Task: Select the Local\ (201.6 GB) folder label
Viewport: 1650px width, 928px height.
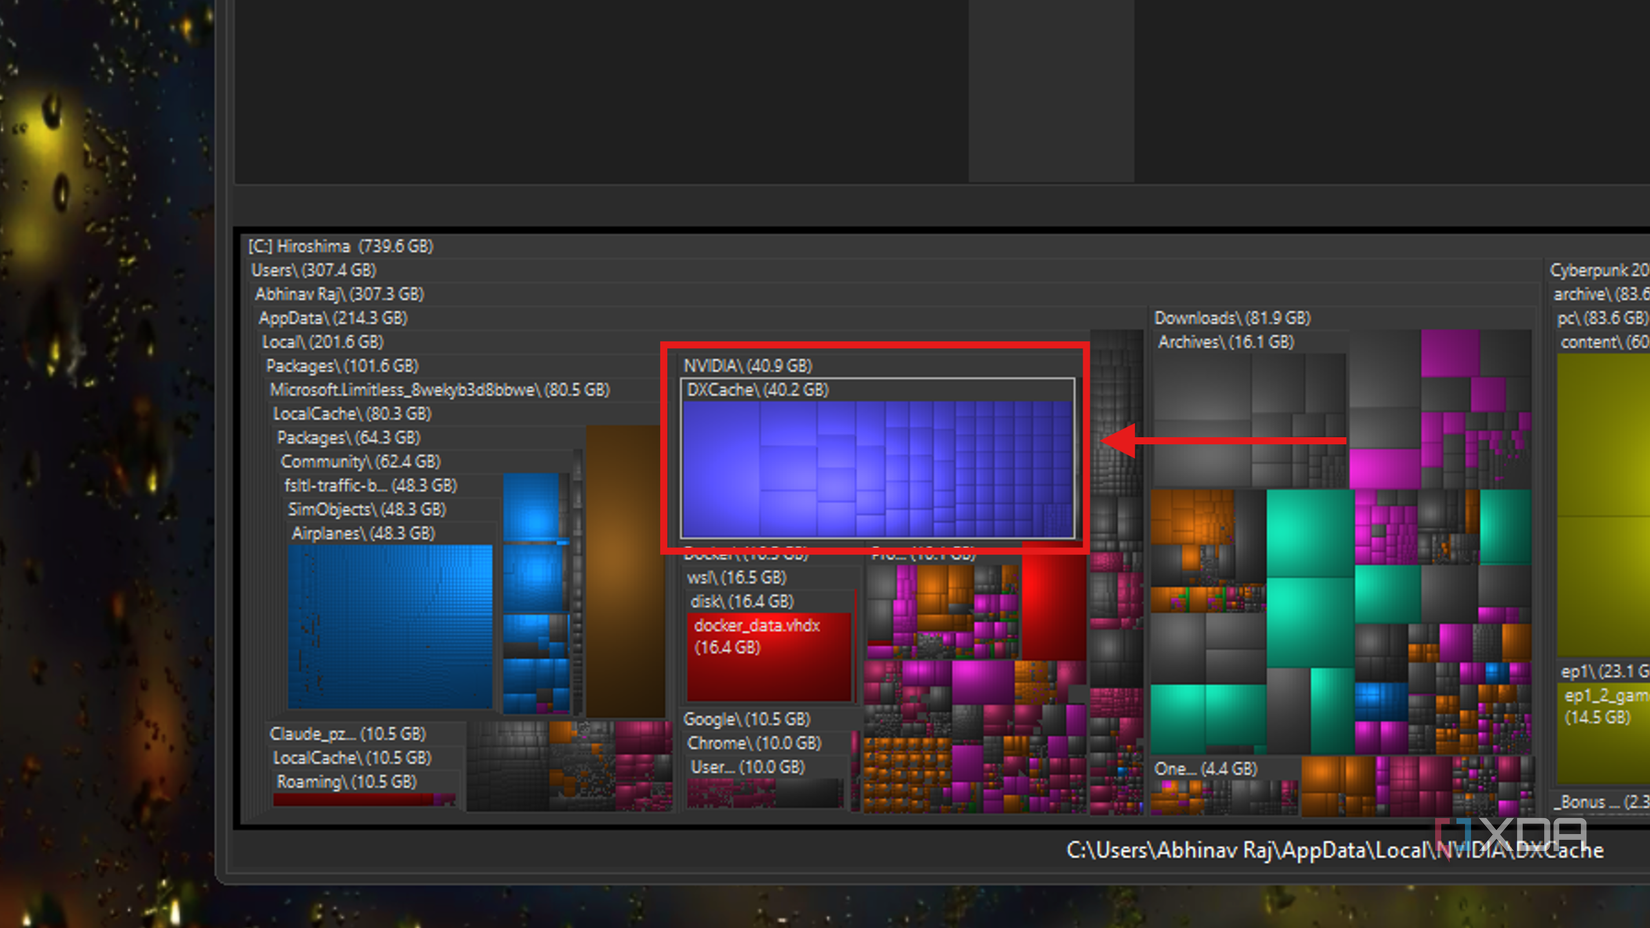Action: point(323,342)
